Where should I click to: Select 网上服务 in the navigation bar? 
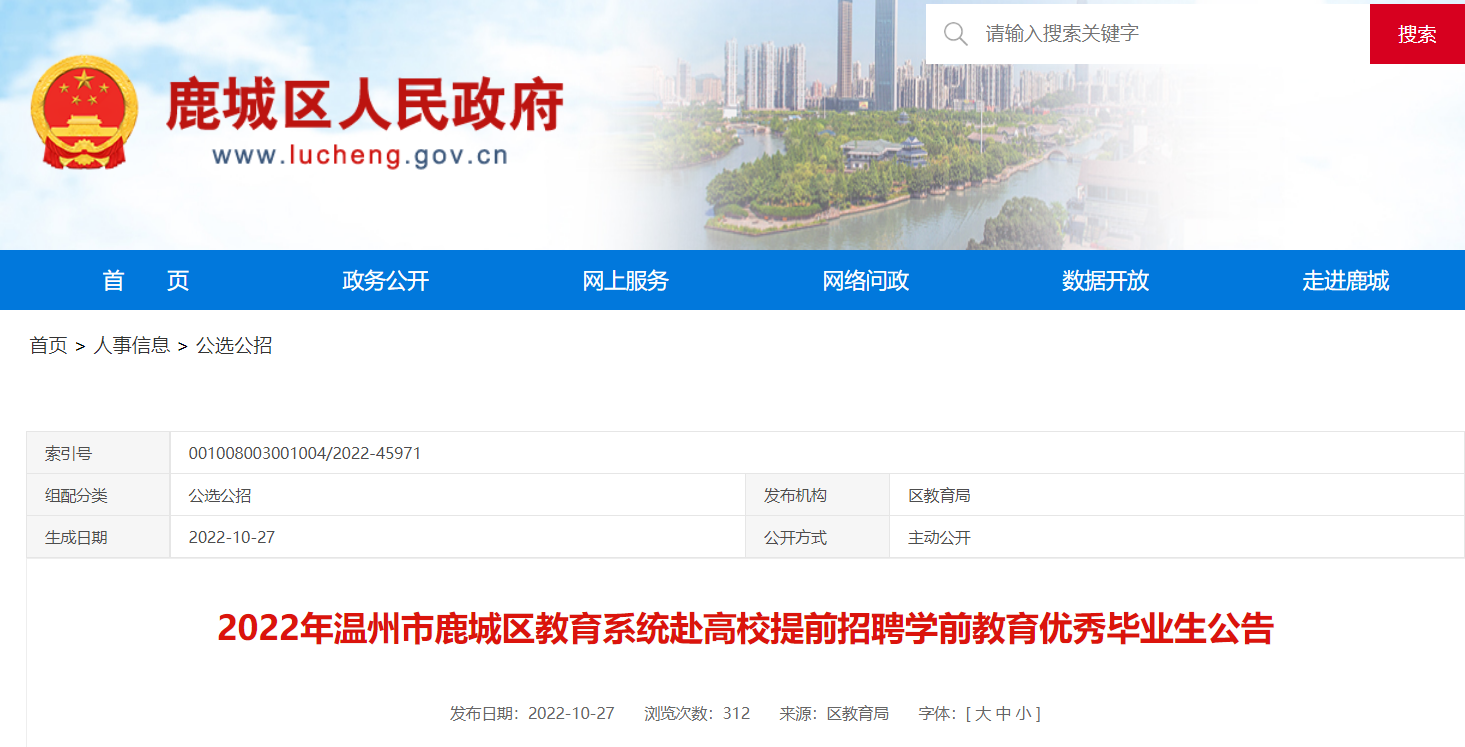tap(626, 281)
